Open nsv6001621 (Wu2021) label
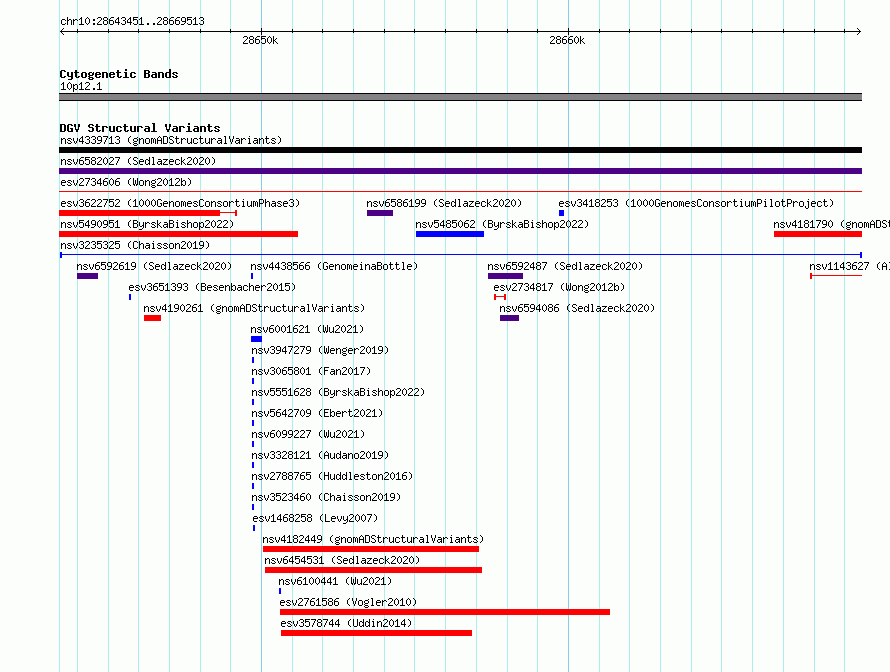The width and height of the screenshot is (890, 672). click(x=307, y=329)
